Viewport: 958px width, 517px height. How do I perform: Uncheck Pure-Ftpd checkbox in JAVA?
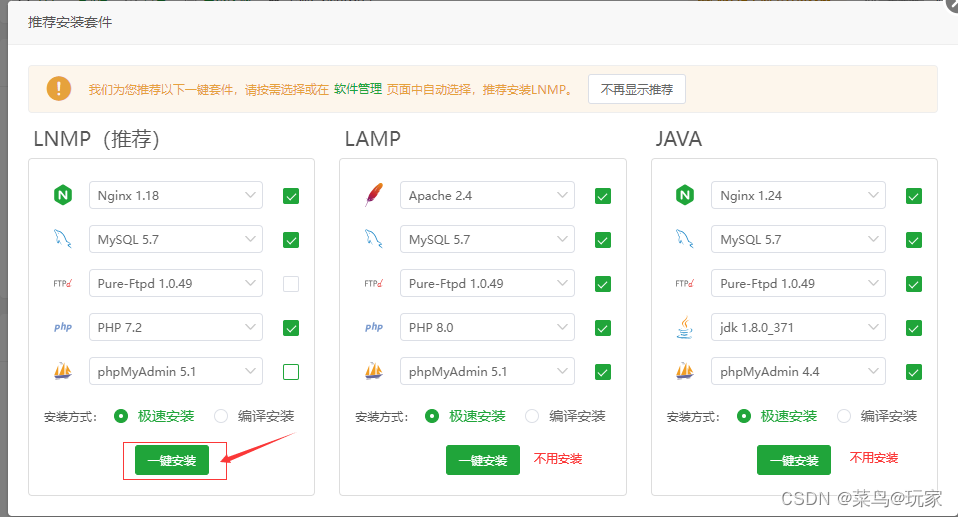point(914,284)
